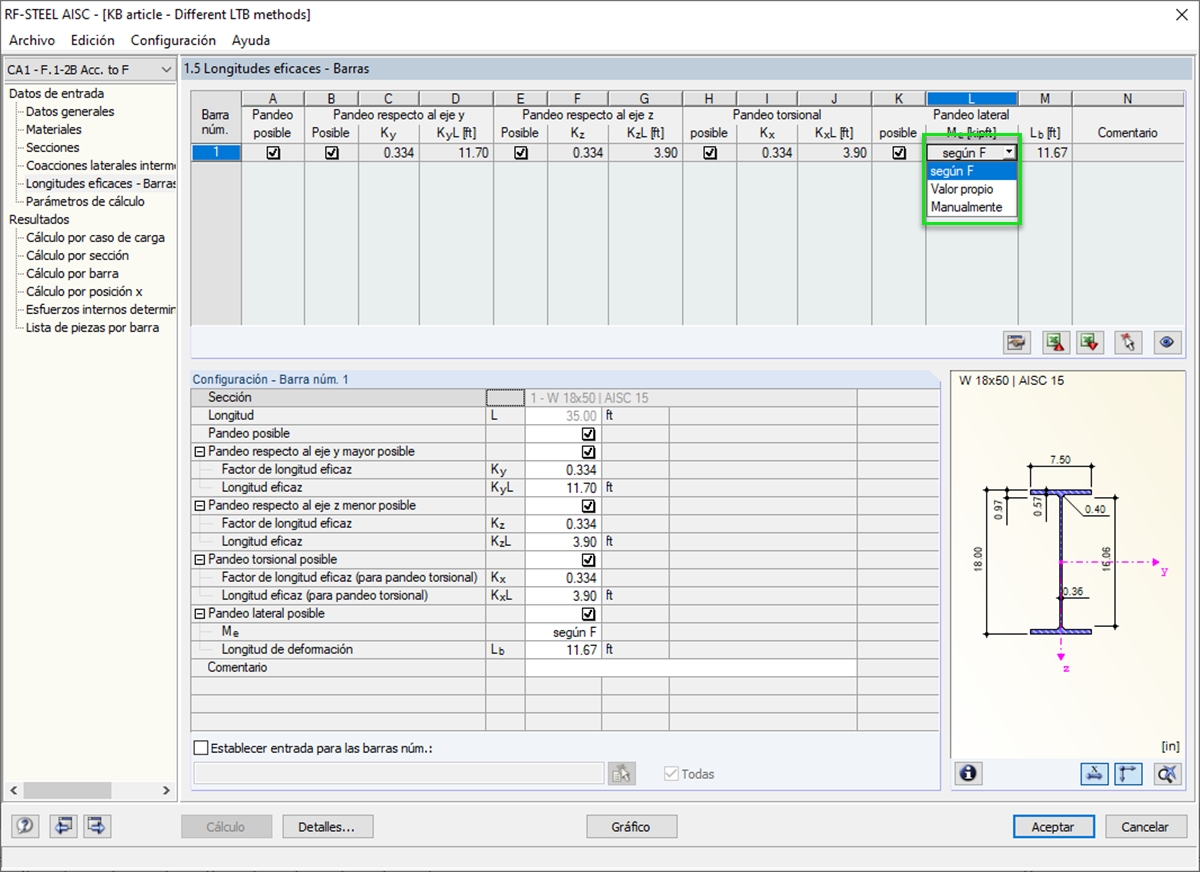Toggle section dimensions display icon
The height and width of the screenshot is (872, 1200).
[1094, 773]
